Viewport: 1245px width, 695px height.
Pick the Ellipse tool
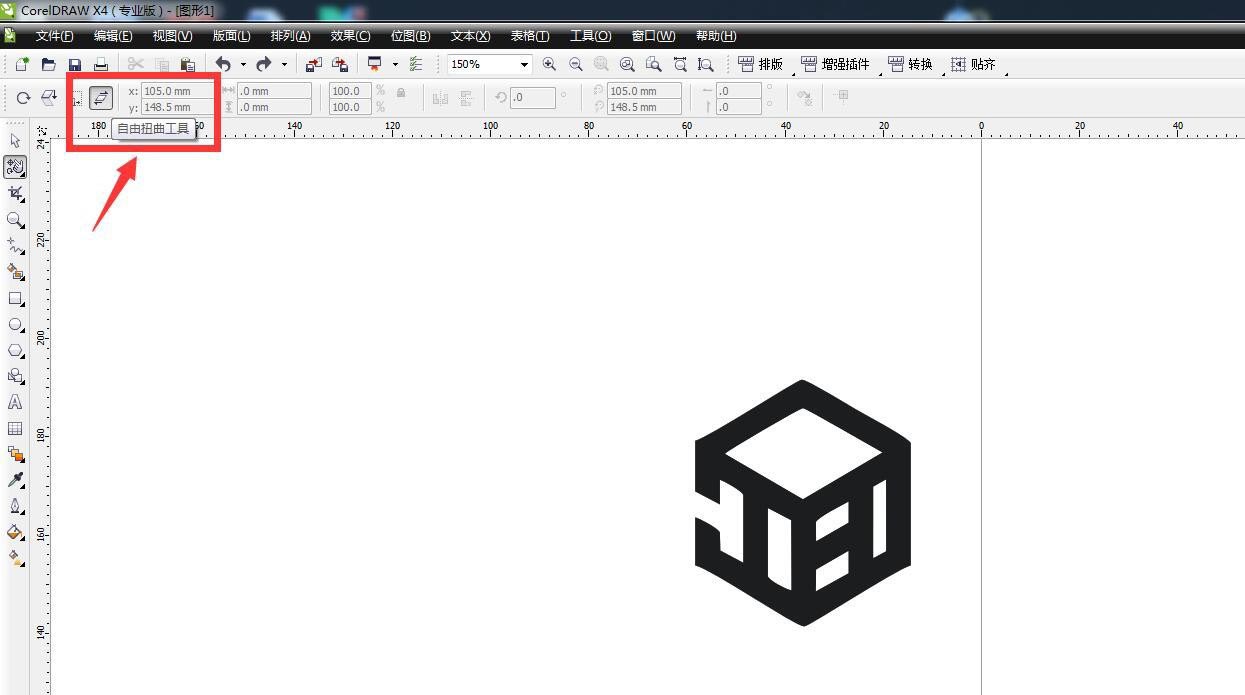(15, 324)
